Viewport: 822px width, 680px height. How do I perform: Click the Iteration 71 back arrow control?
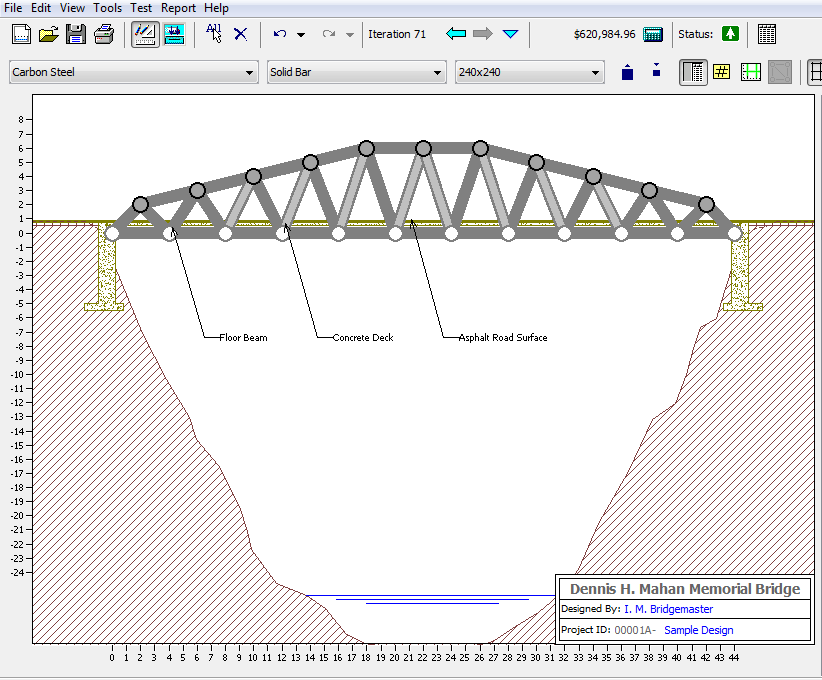click(x=455, y=33)
